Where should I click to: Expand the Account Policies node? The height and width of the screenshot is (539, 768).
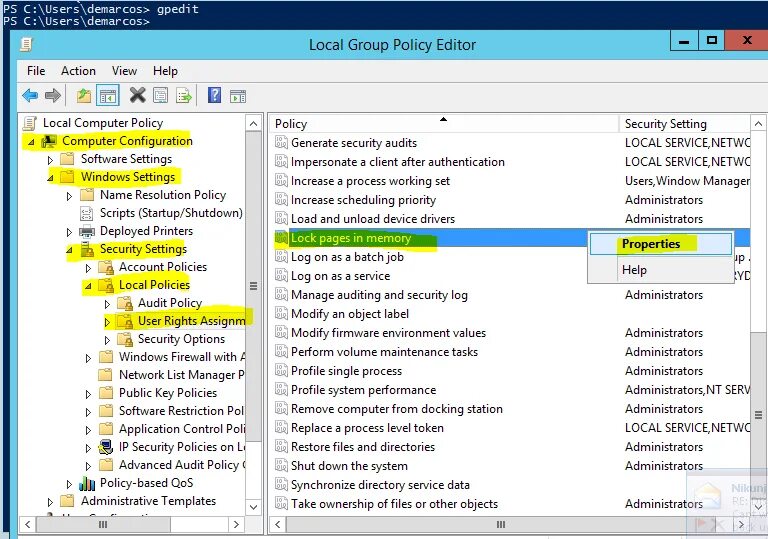pyautogui.click(x=88, y=268)
